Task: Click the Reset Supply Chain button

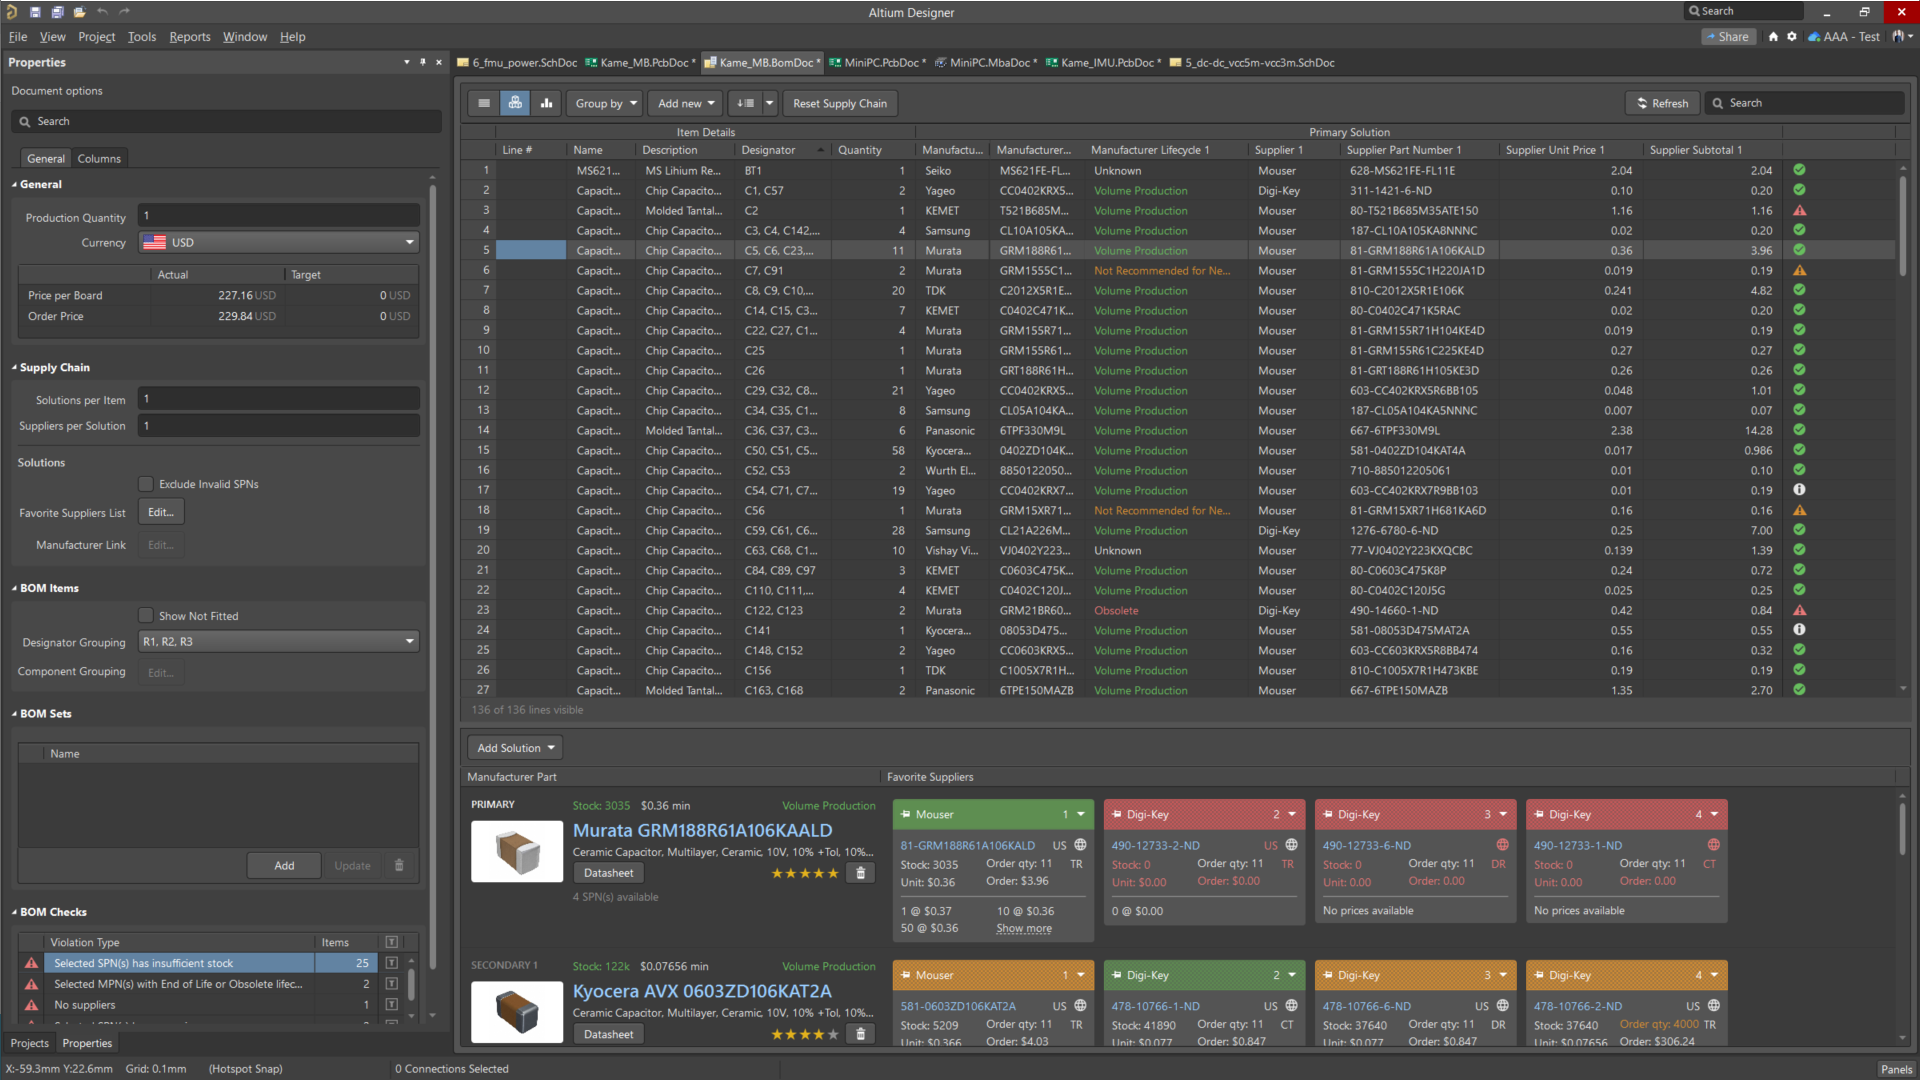Action: (x=839, y=102)
